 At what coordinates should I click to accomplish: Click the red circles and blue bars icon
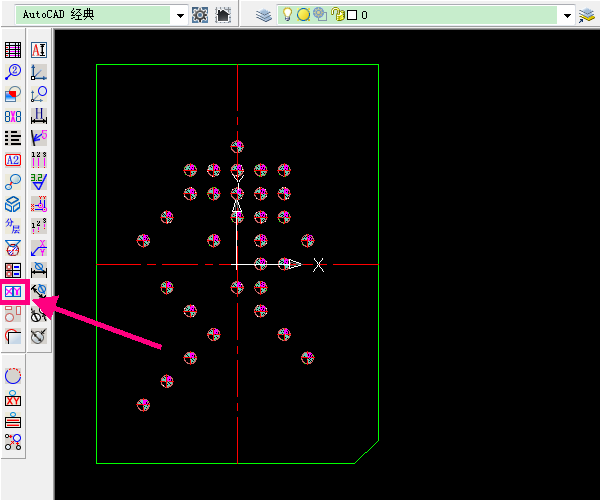coord(13,270)
